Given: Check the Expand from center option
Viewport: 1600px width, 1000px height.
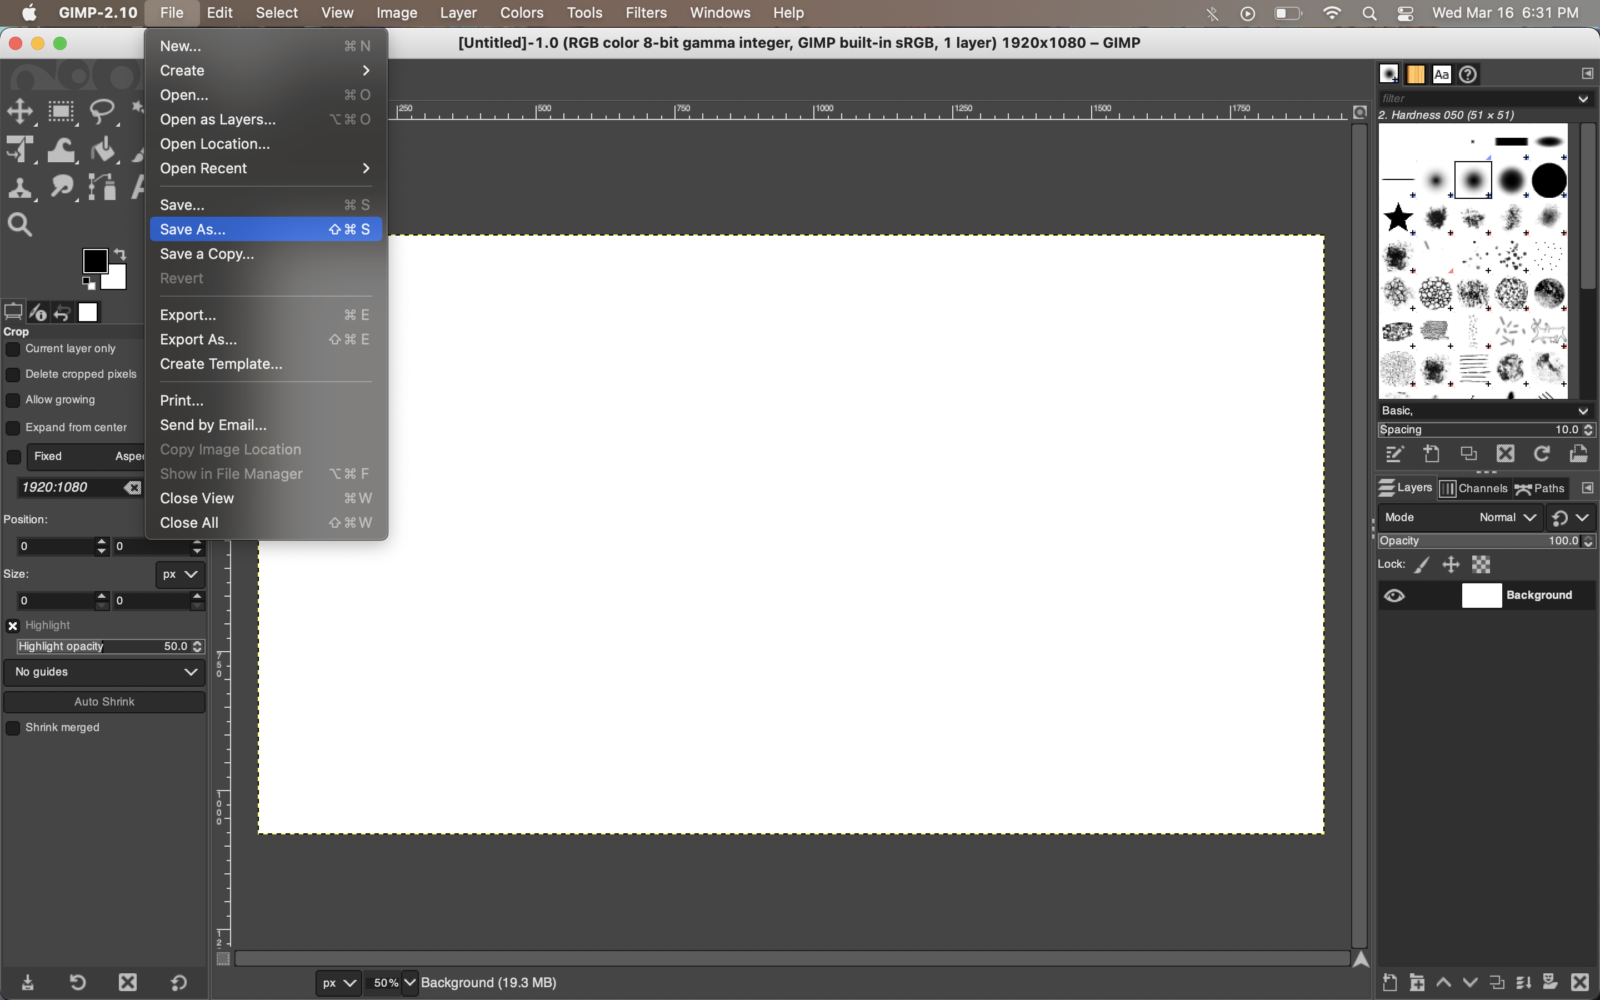Looking at the screenshot, I should click(x=13, y=427).
